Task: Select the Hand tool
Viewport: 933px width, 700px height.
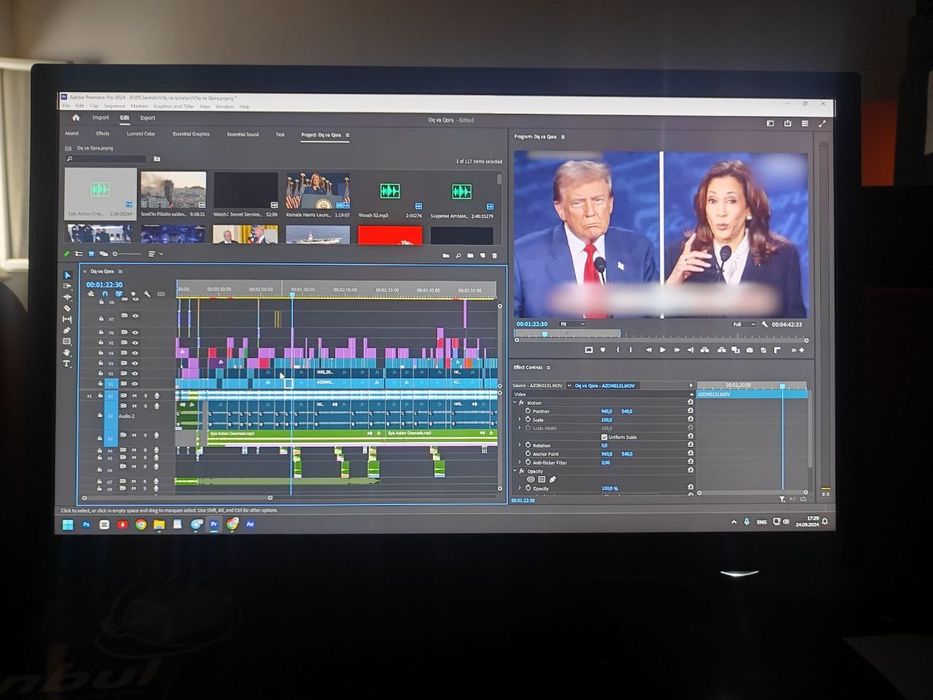Action: tap(67, 352)
